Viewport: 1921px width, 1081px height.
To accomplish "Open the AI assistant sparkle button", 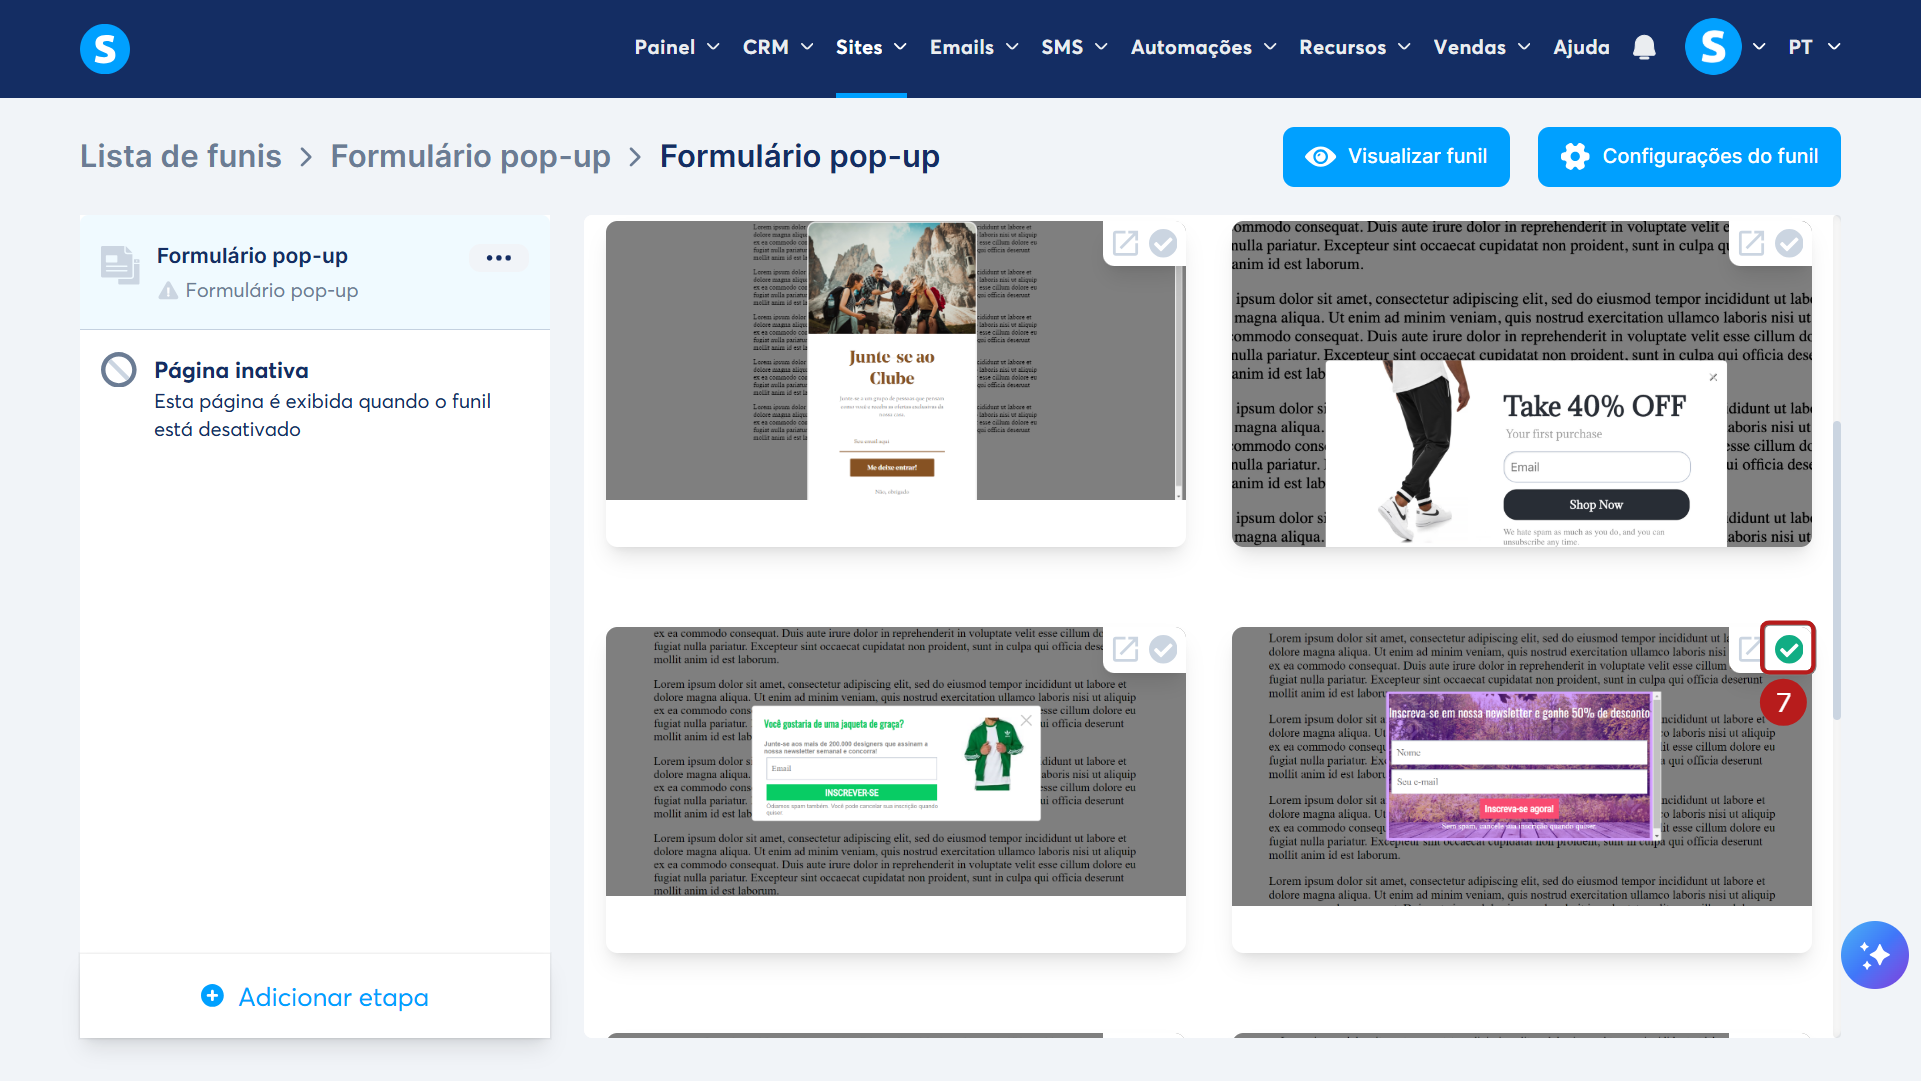I will click(1874, 955).
